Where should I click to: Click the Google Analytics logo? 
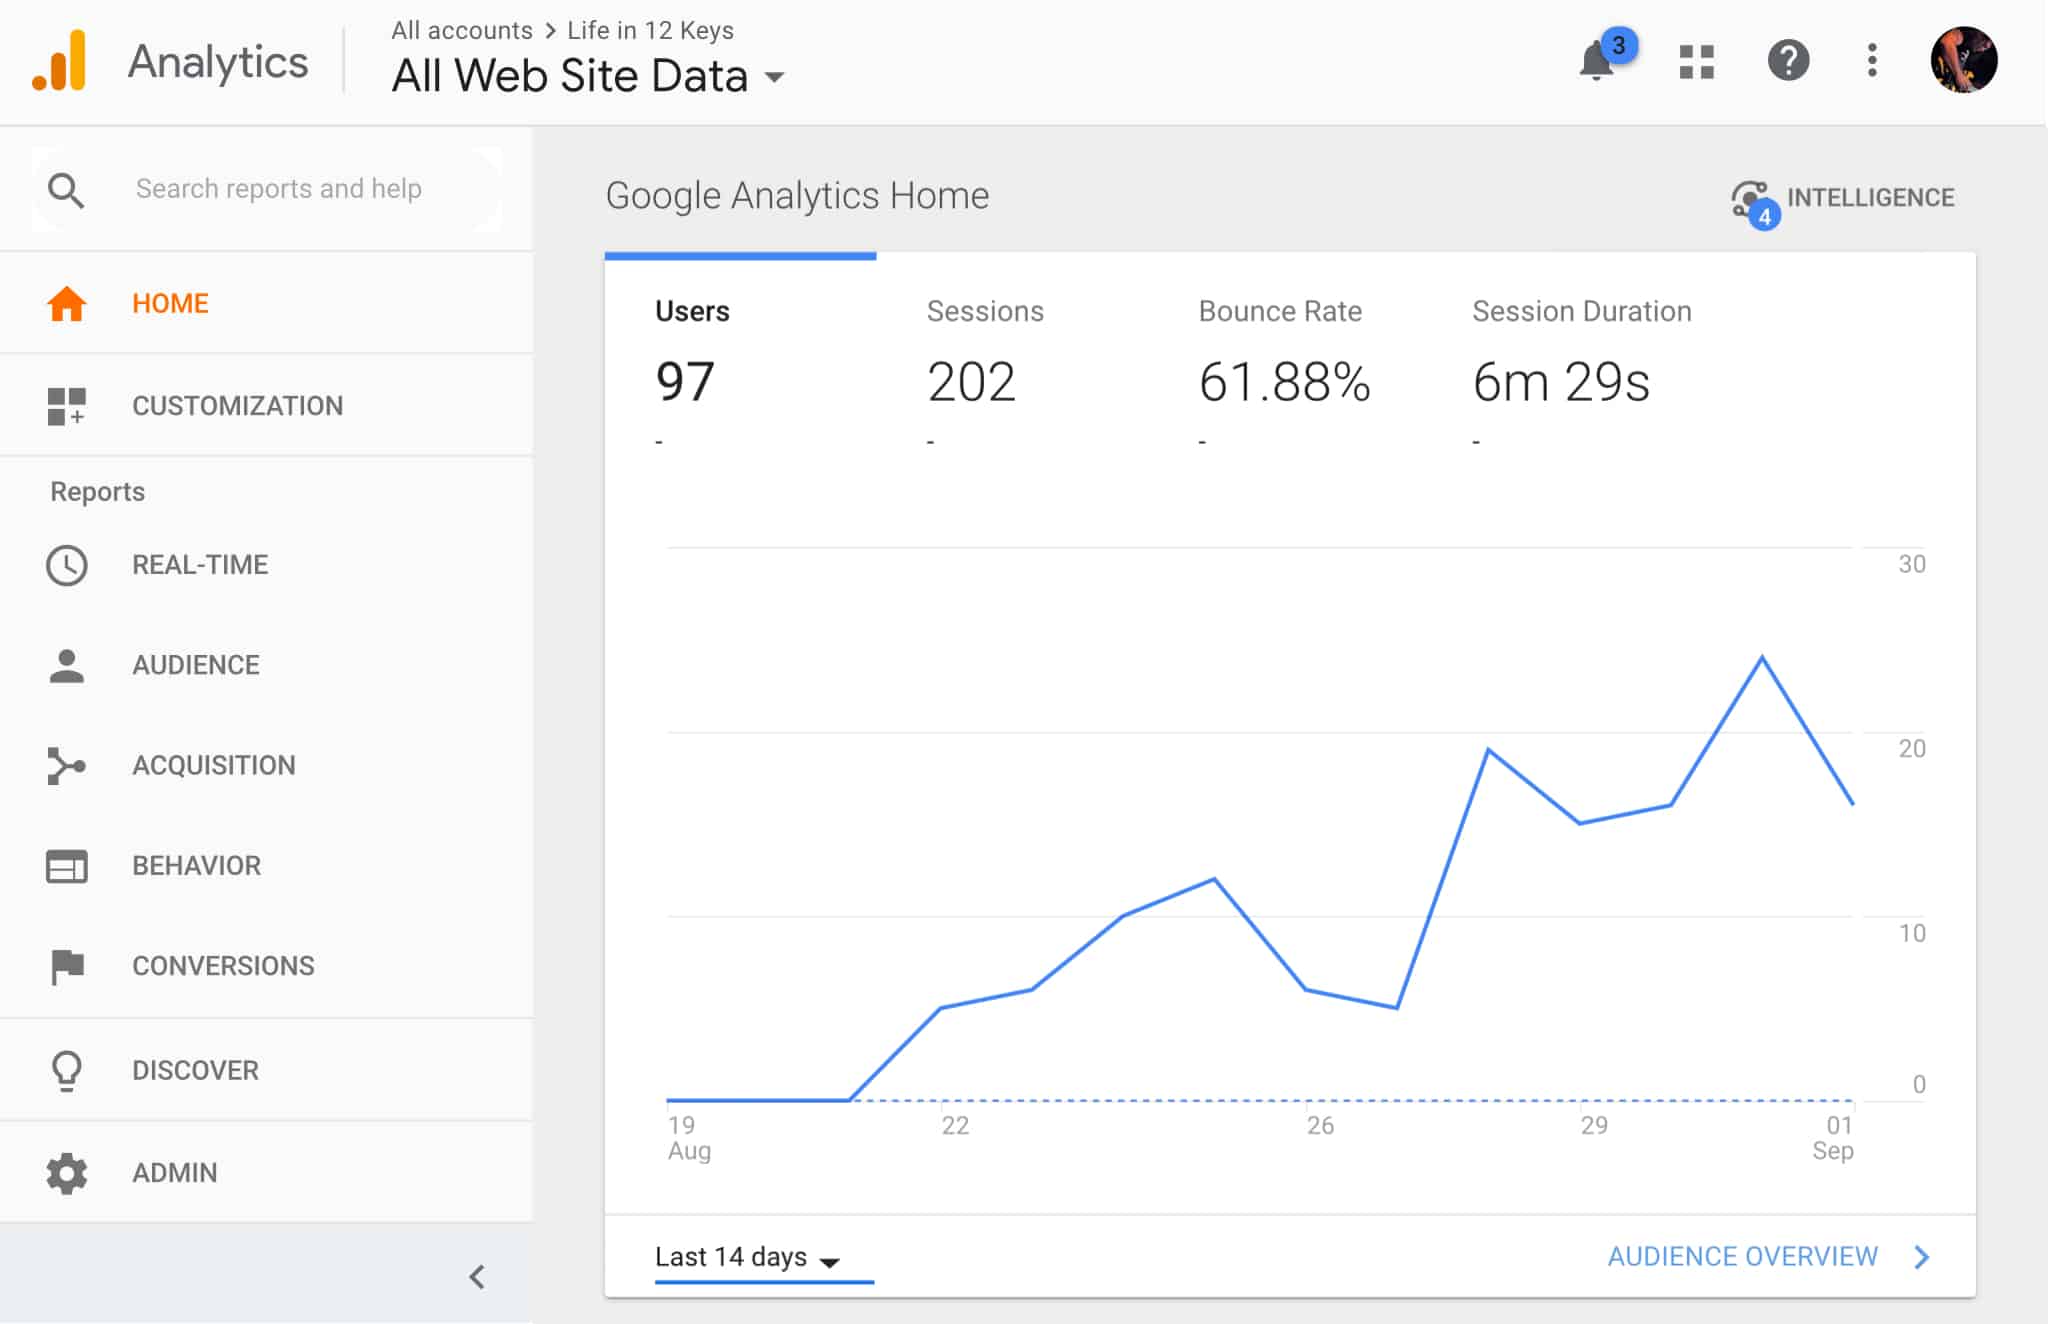(59, 61)
